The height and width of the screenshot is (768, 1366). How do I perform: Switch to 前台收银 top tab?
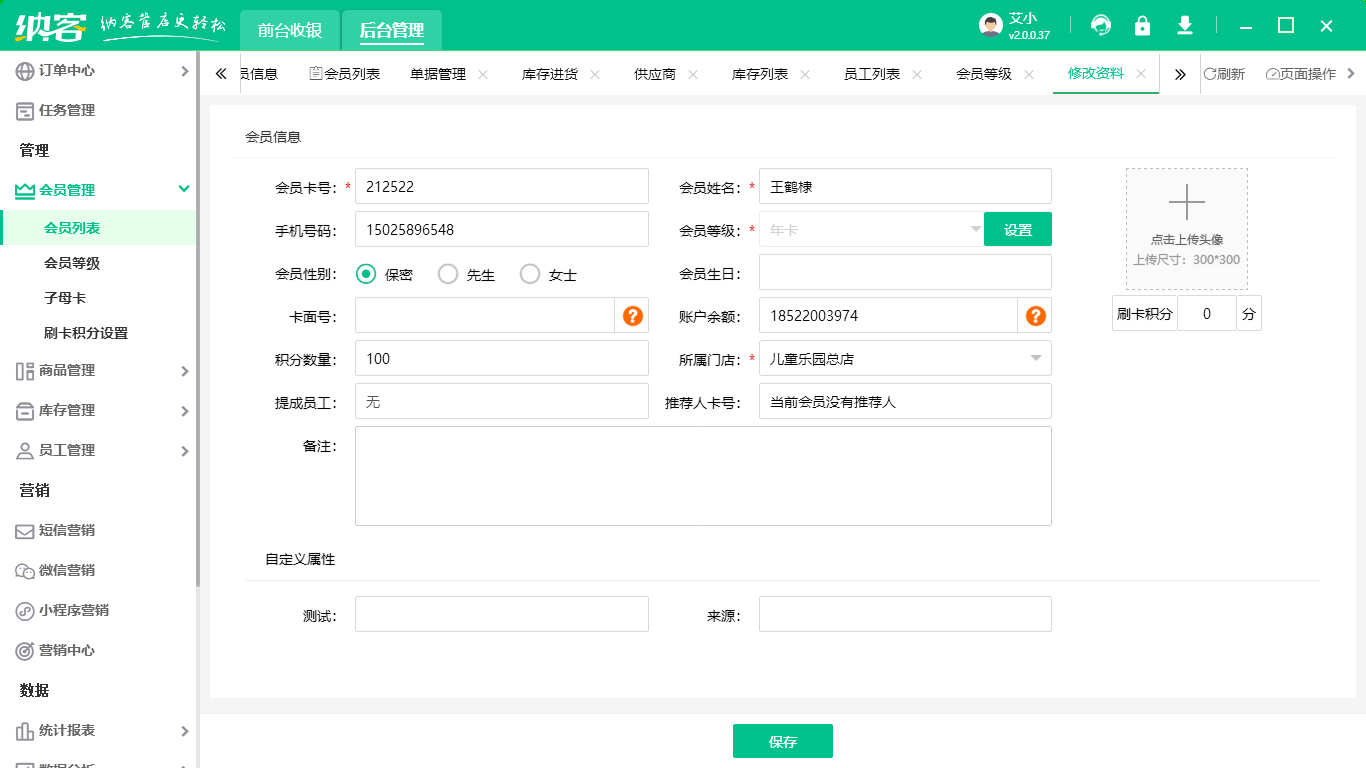[x=290, y=30]
